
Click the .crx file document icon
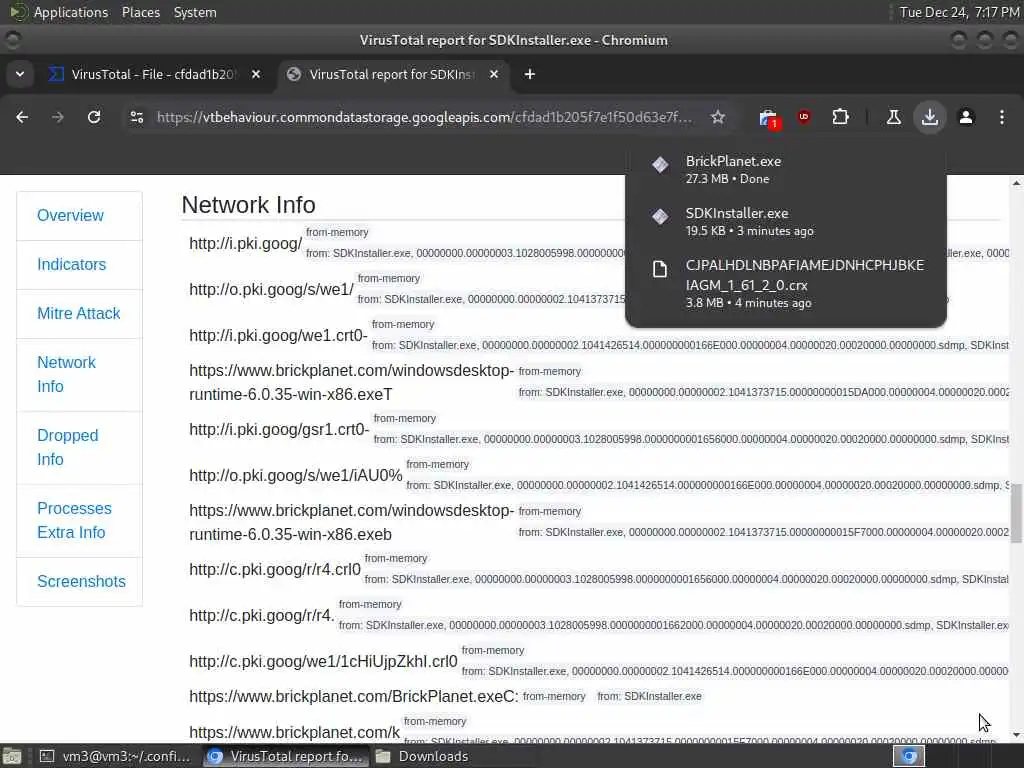[660, 269]
